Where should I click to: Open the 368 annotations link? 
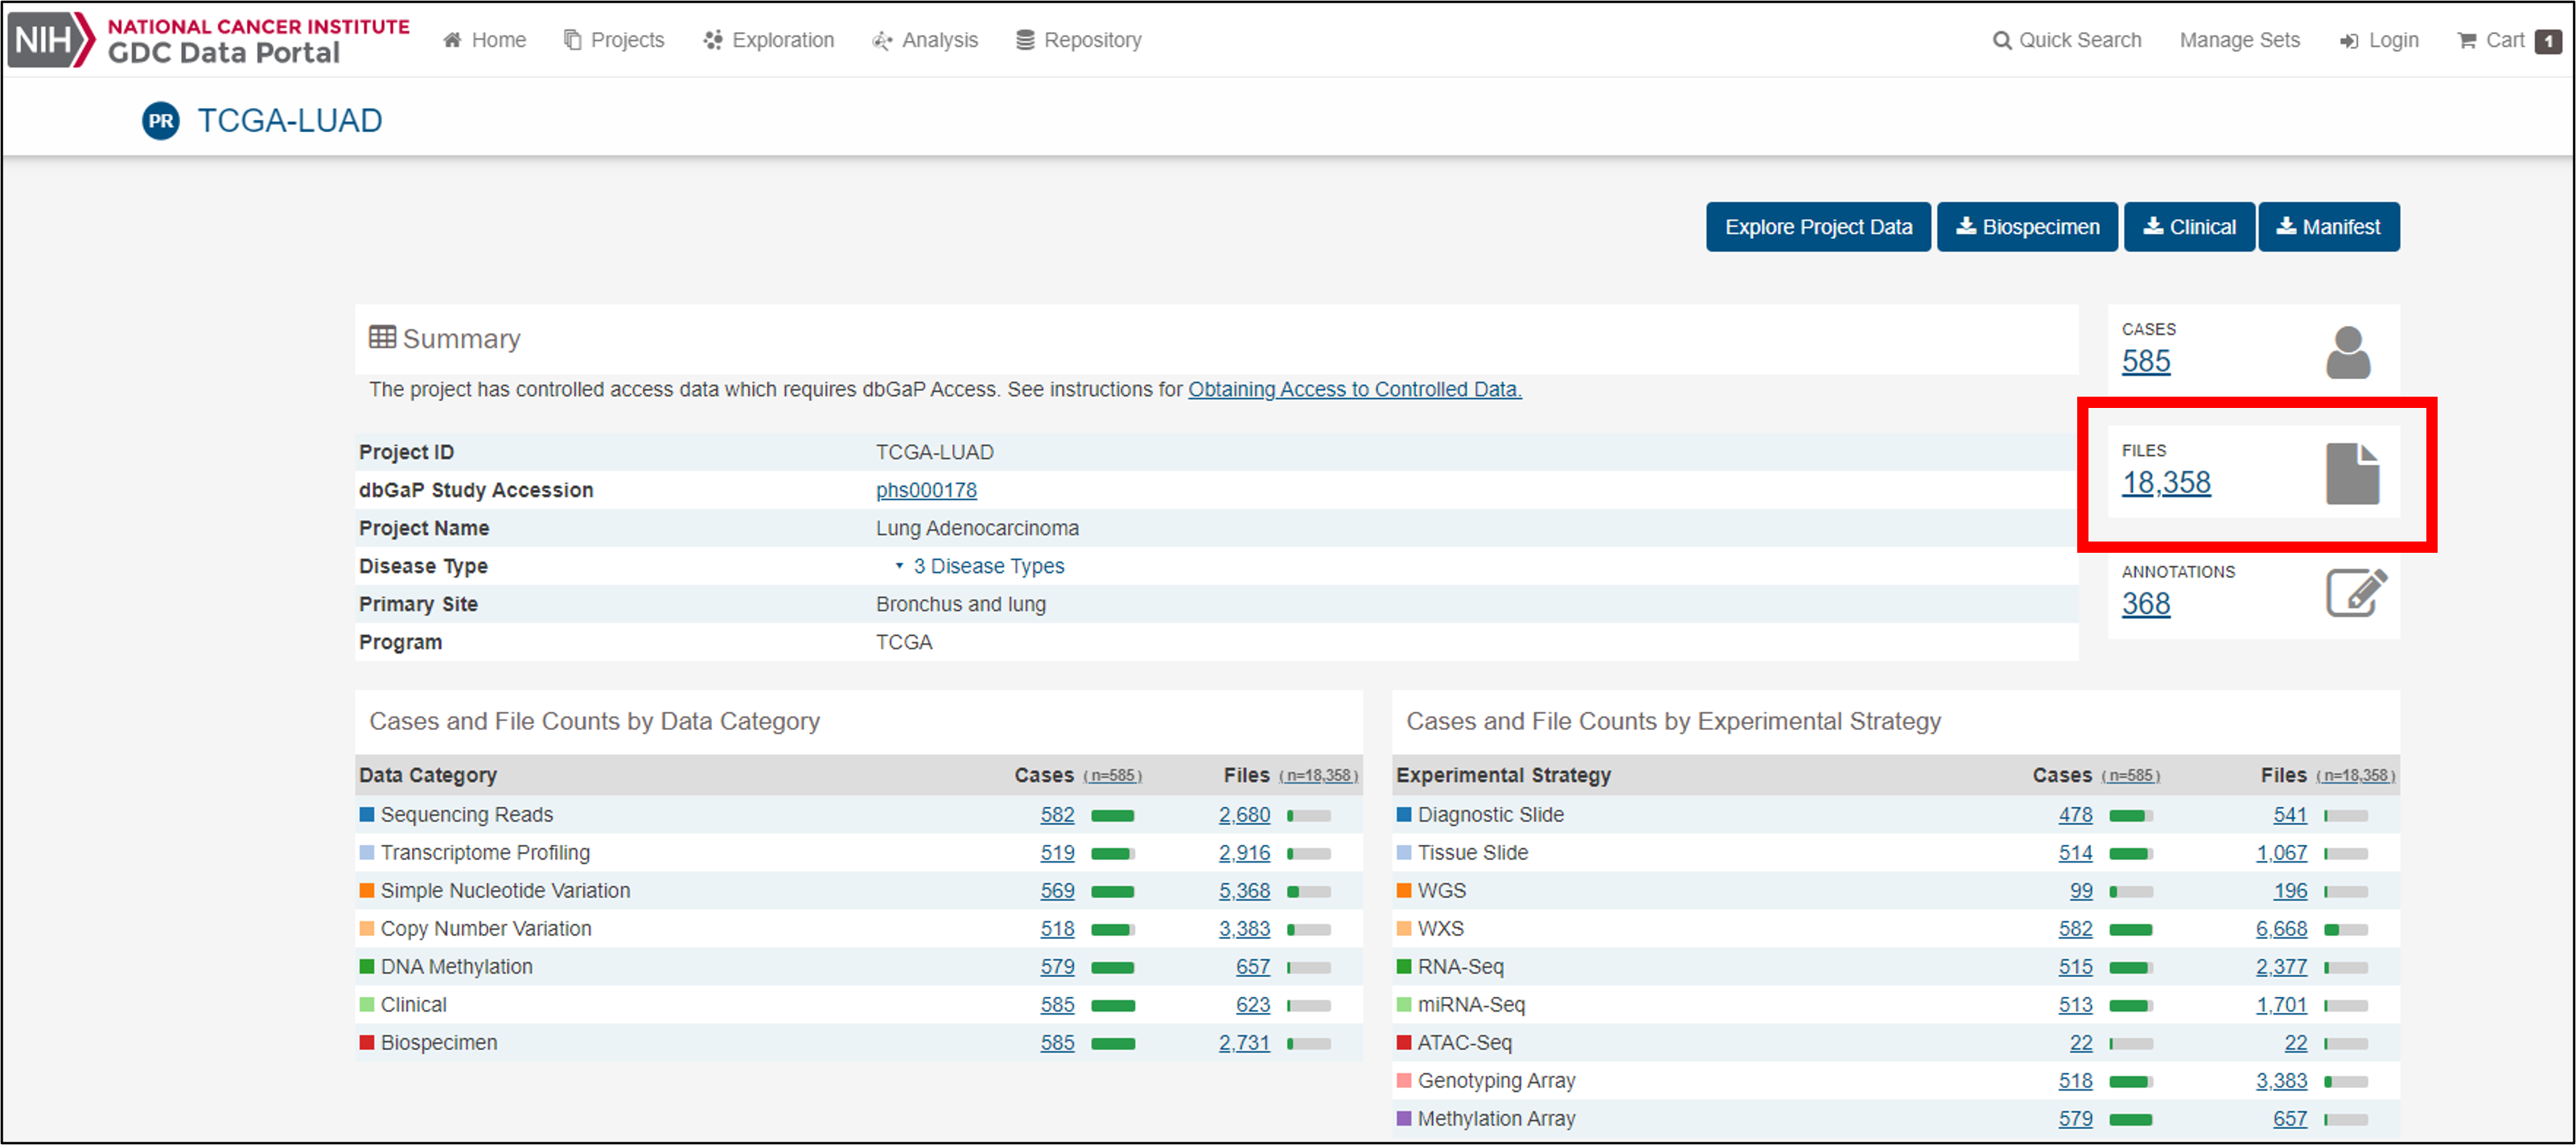click(2146, 604)
